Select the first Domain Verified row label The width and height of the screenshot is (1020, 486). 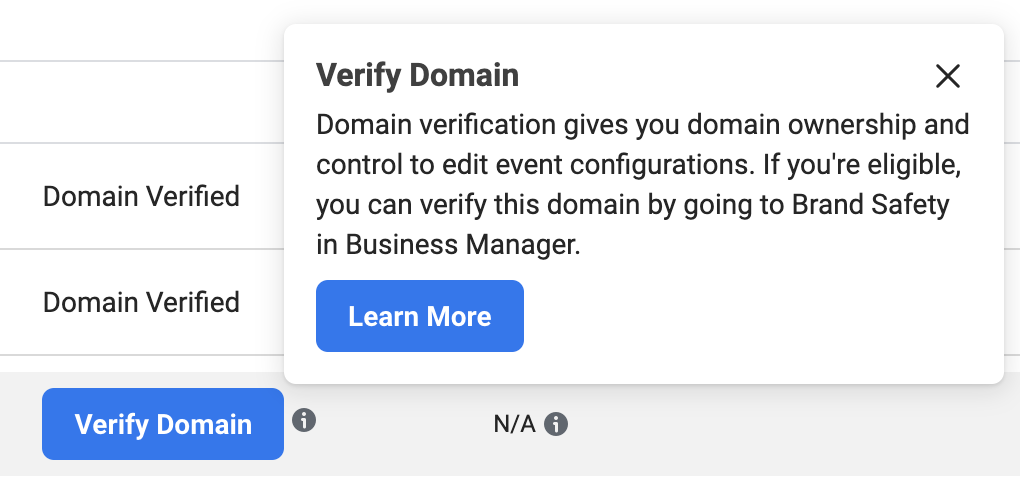(141, 196)
